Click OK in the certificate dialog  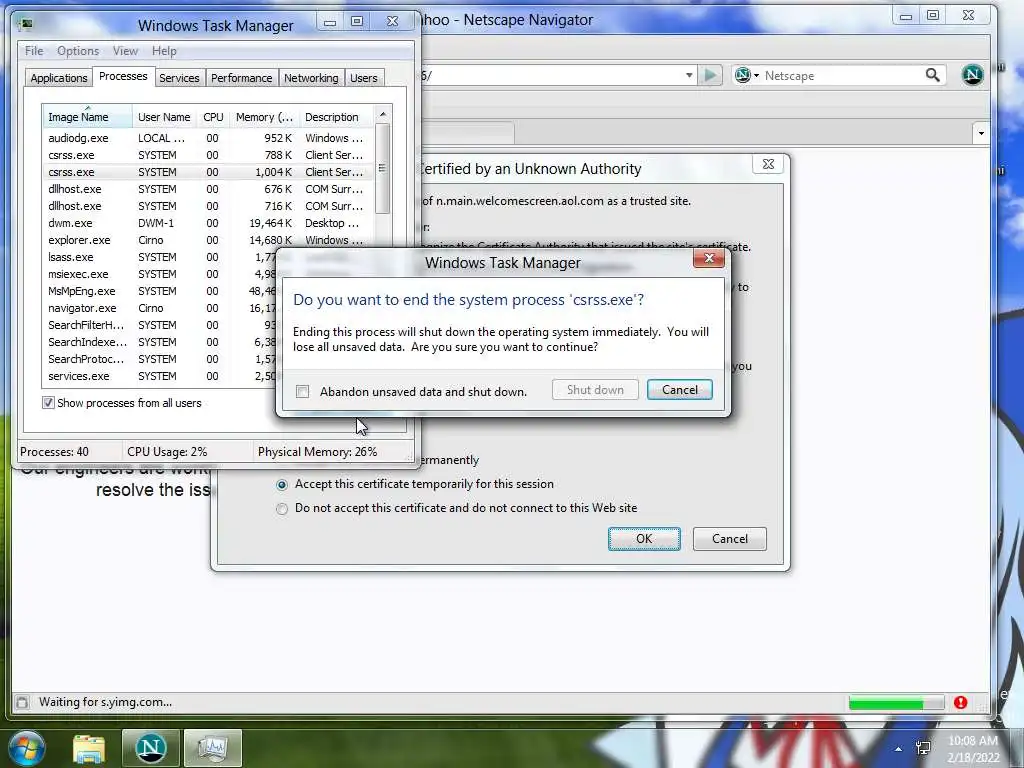(x=644, y=539)
